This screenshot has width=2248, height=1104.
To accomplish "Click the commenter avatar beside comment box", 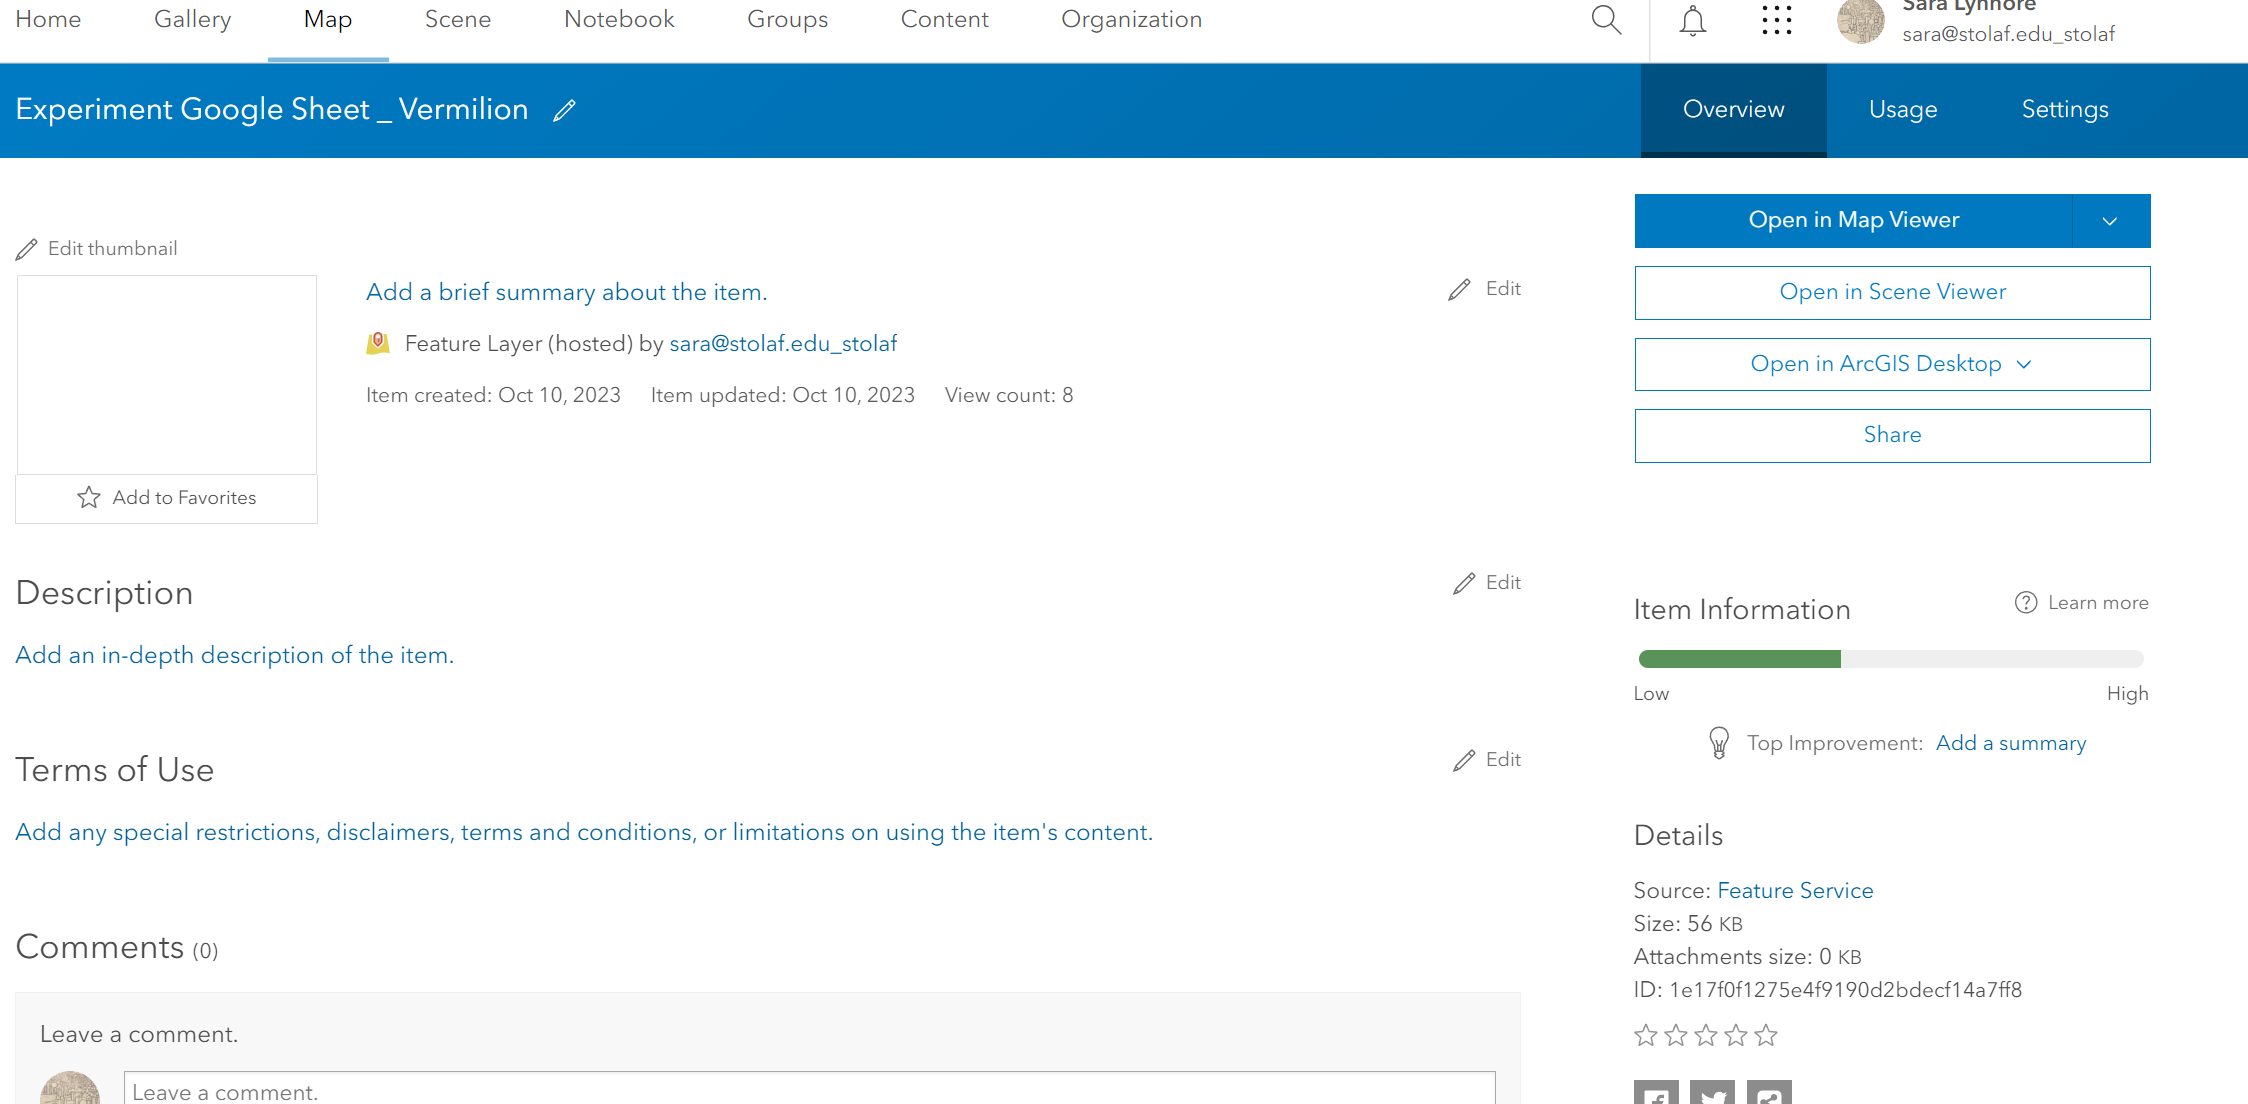I will (70, 1089).
